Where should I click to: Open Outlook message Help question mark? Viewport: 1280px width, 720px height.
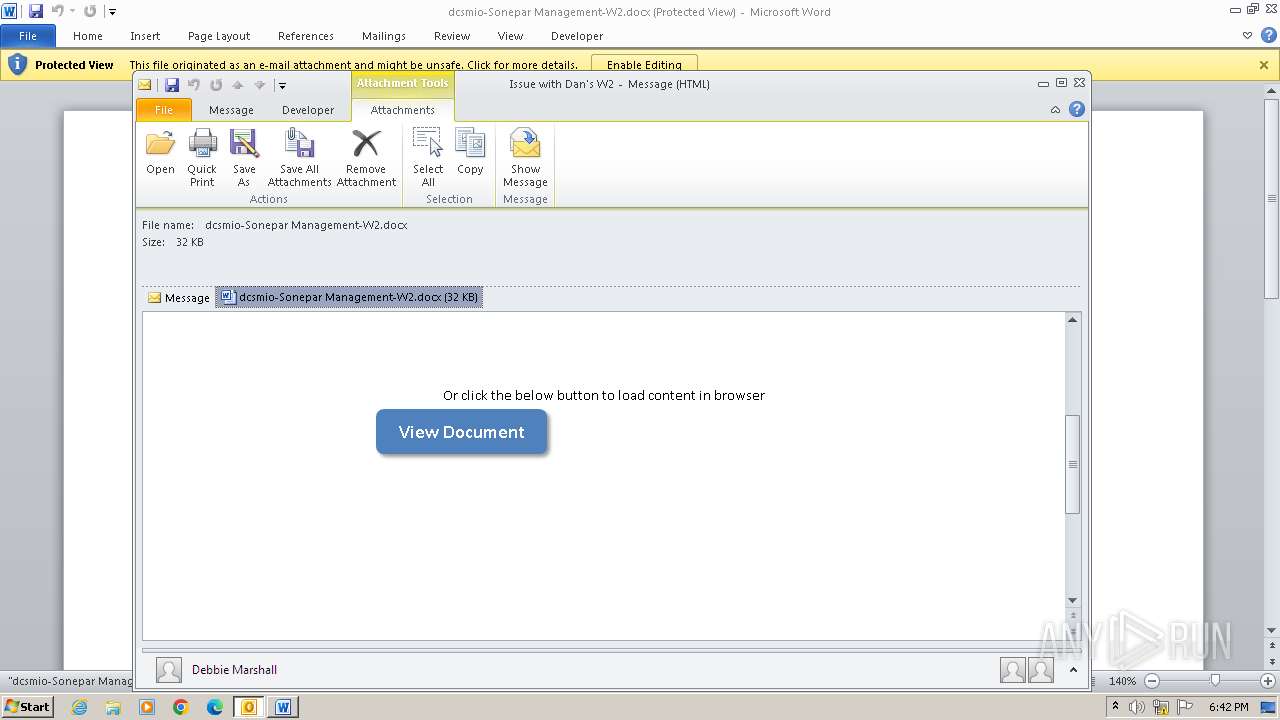[1077, 109]
